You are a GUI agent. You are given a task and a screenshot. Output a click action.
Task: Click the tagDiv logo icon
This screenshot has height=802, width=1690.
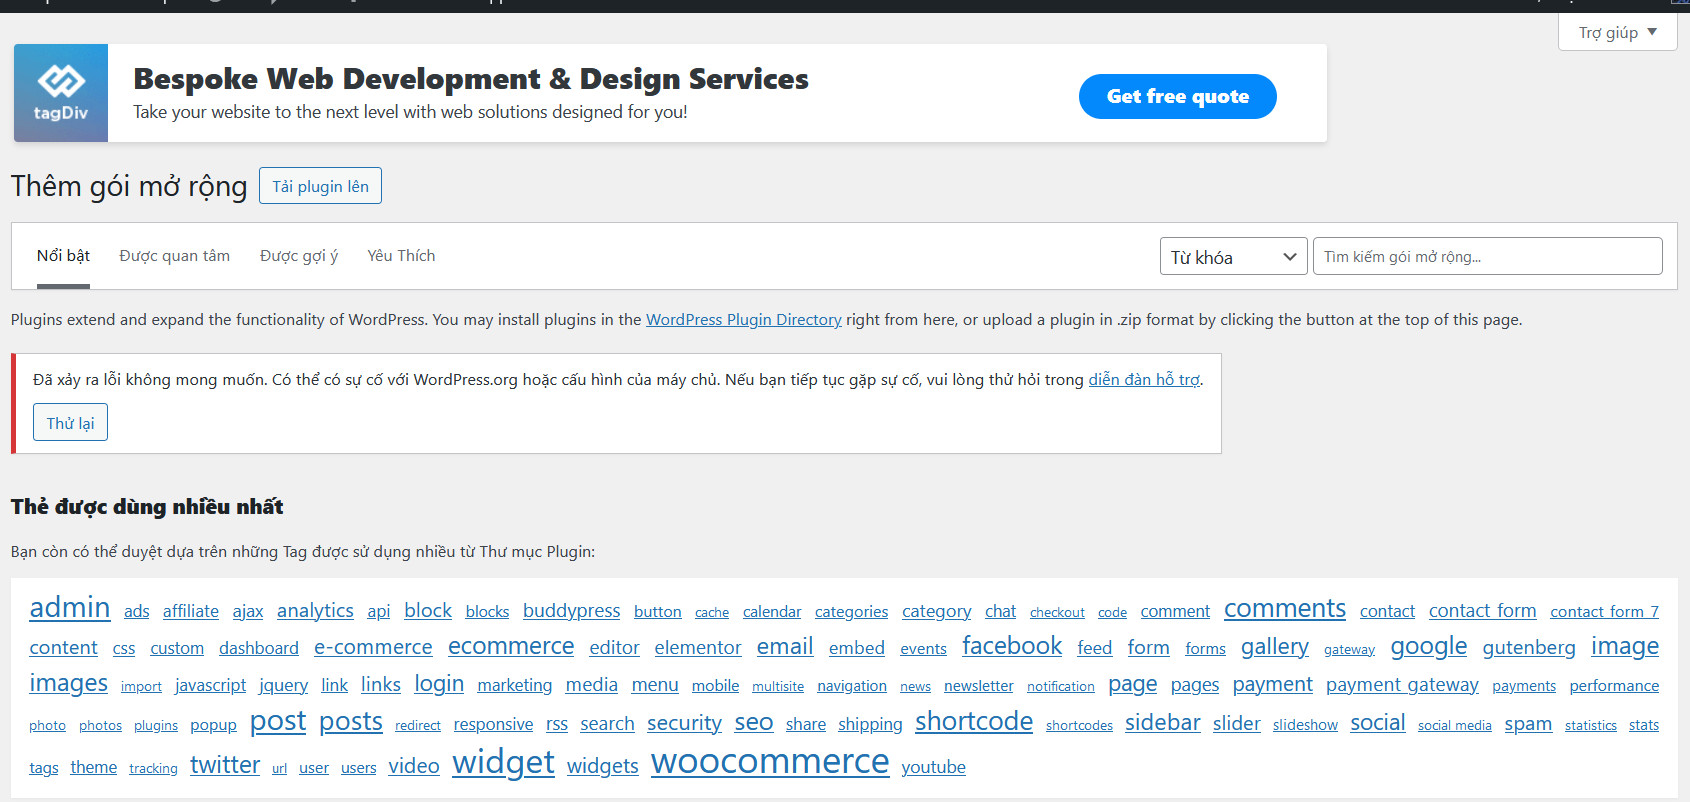(61, 93)
